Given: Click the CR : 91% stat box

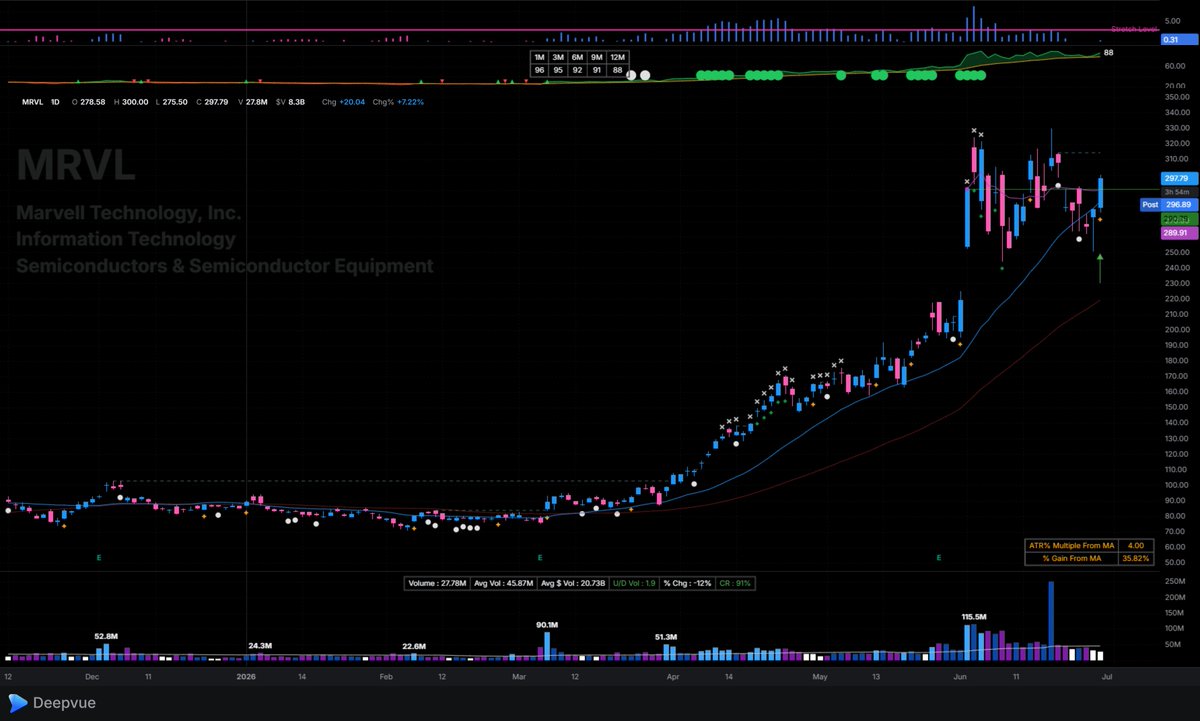Looking at the screenshot, I should pyautogui.click(x=735, y=582).
